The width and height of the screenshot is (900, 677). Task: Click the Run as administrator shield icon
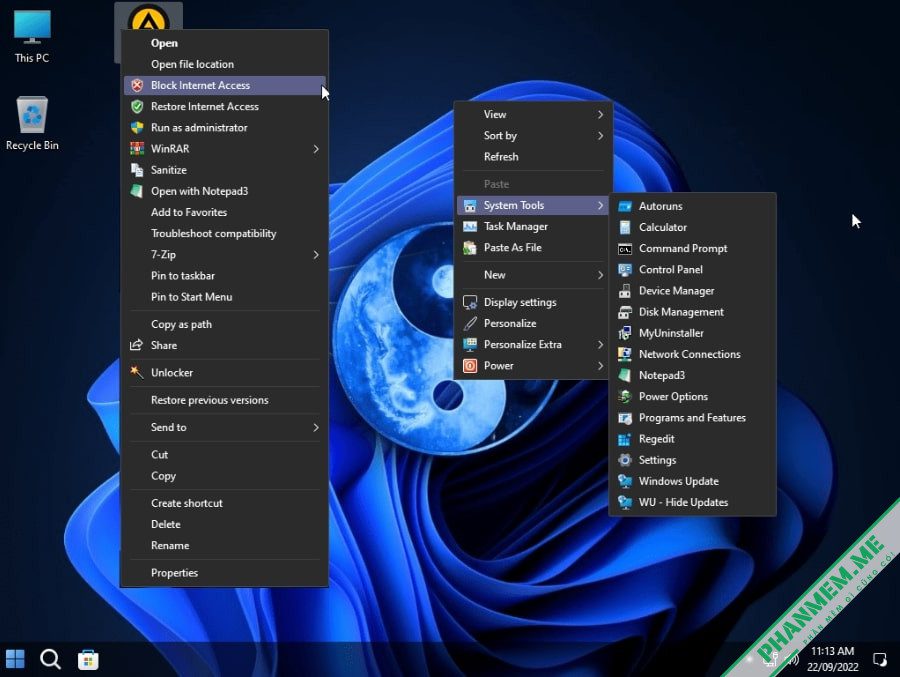click(137, 127)
